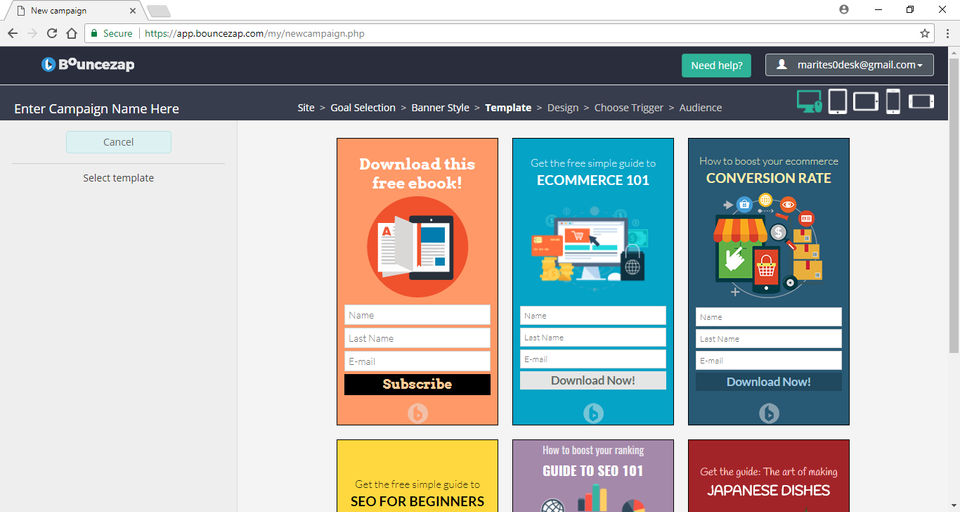The image size is (960, 512).
Task: Go to browser home page icon
Action: coord(72,34)
